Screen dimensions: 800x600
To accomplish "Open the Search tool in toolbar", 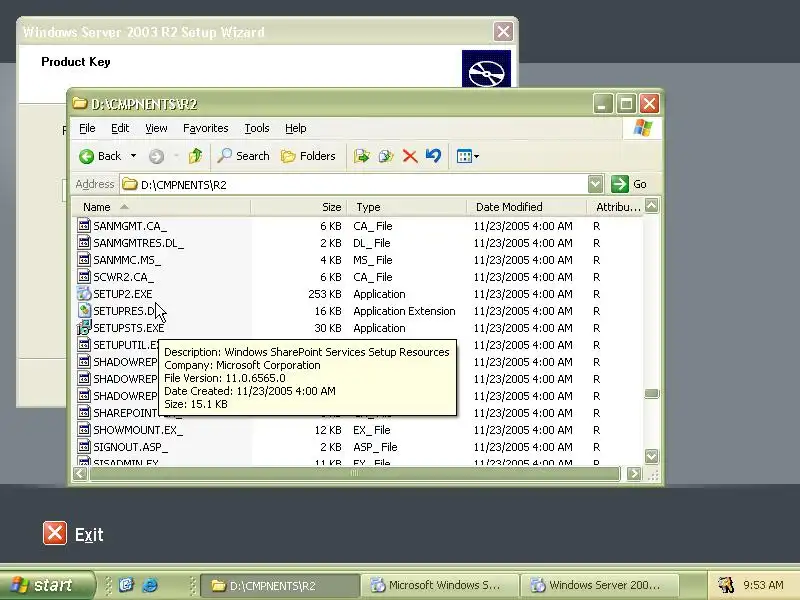I will pos(243,156).
